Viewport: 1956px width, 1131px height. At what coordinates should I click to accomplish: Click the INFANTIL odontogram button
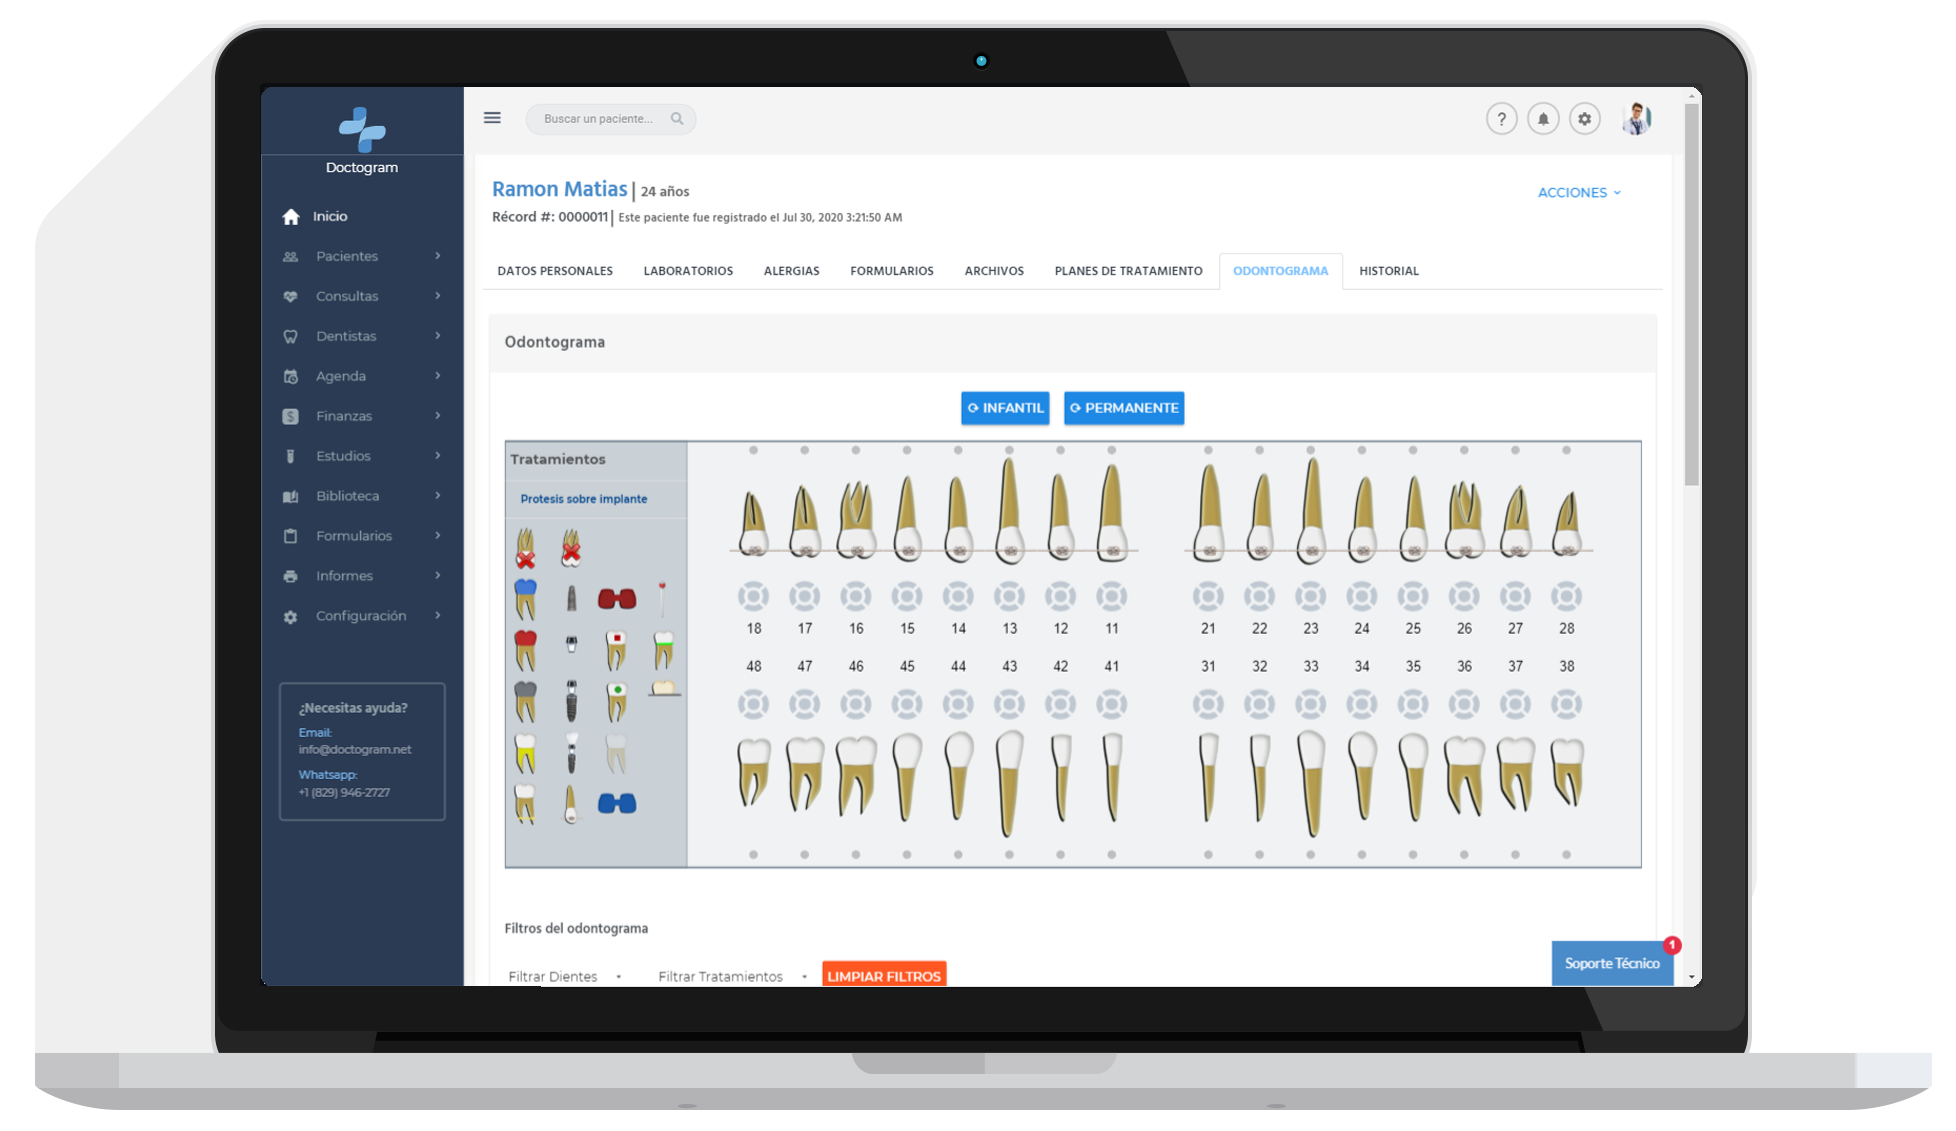pyautogui.click(x=1005, y=408)
